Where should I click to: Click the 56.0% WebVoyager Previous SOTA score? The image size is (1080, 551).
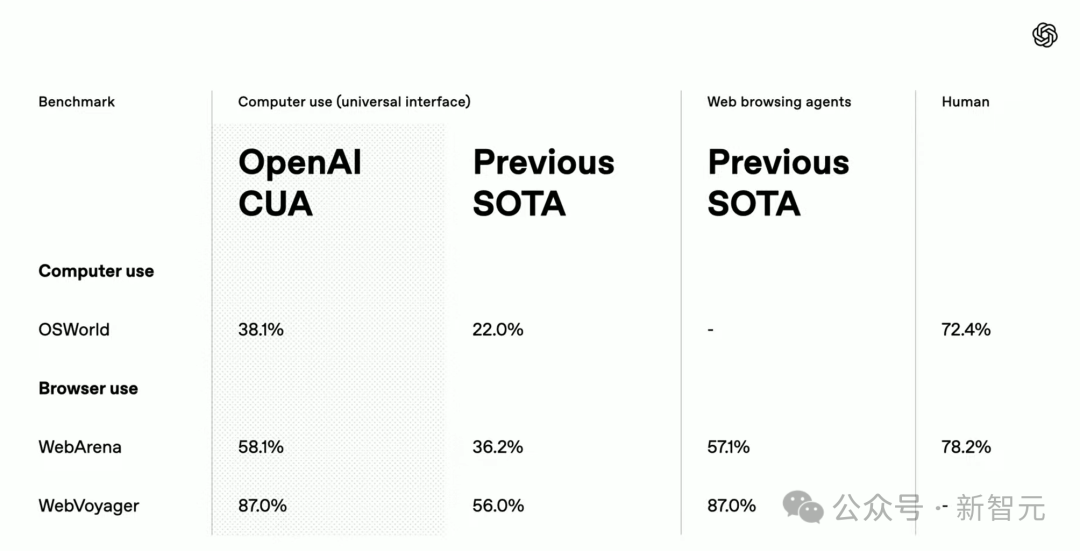point(498,506)
